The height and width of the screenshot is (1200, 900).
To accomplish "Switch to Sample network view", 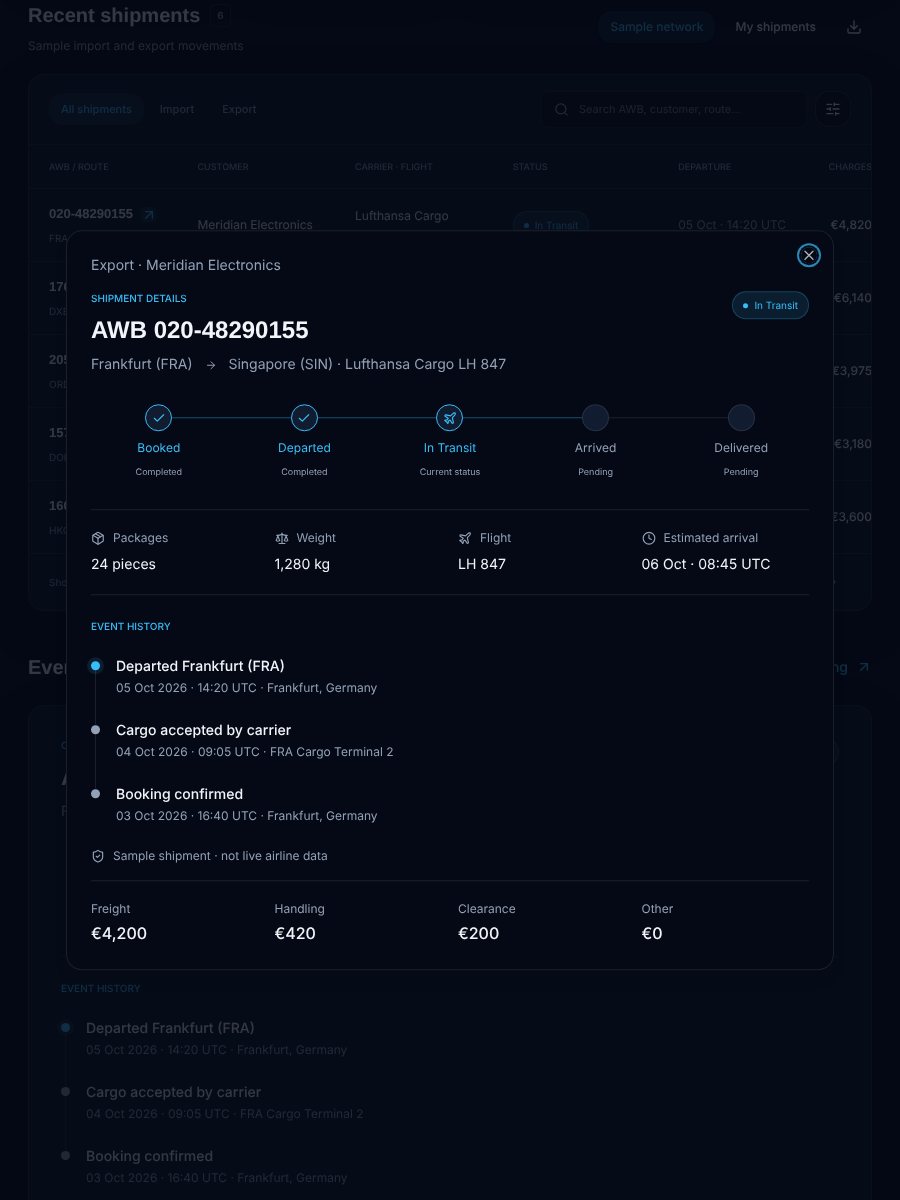I will (x=657, y=27).
